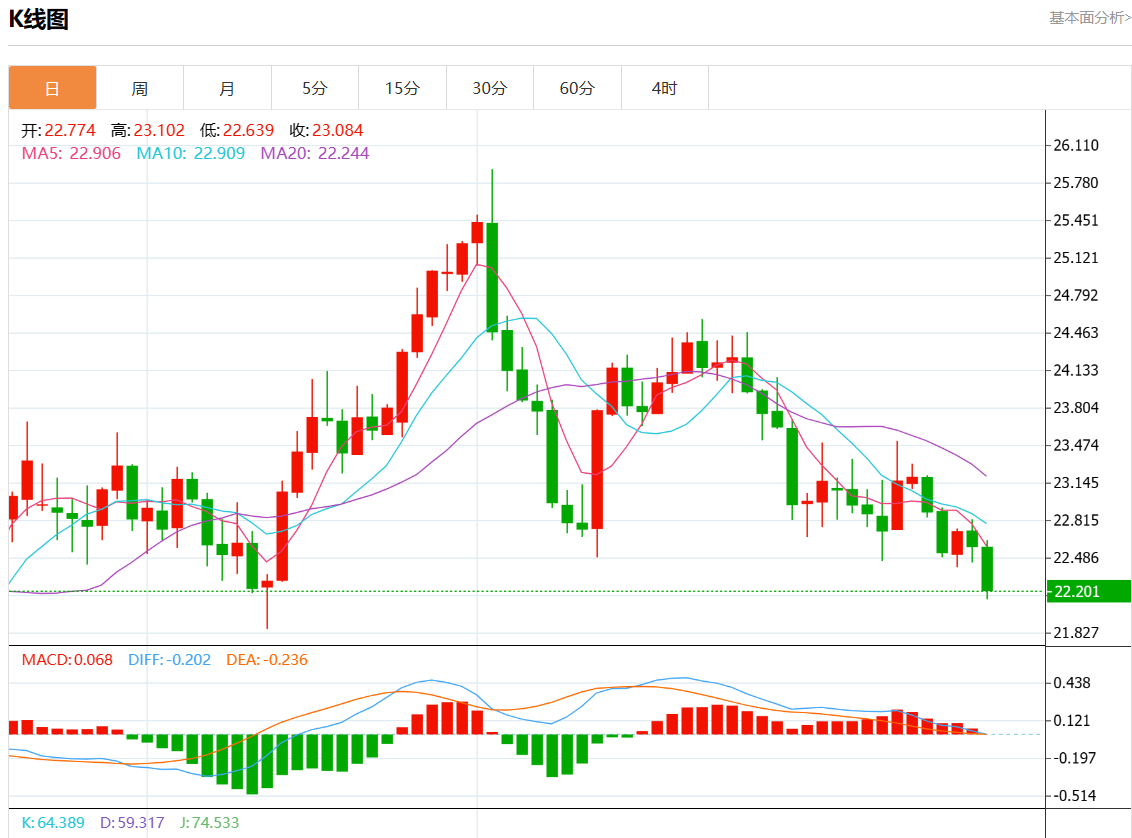Click the 收 23.084 closing price readout
Screen dimensions: 1132x838
coord(326,130)
